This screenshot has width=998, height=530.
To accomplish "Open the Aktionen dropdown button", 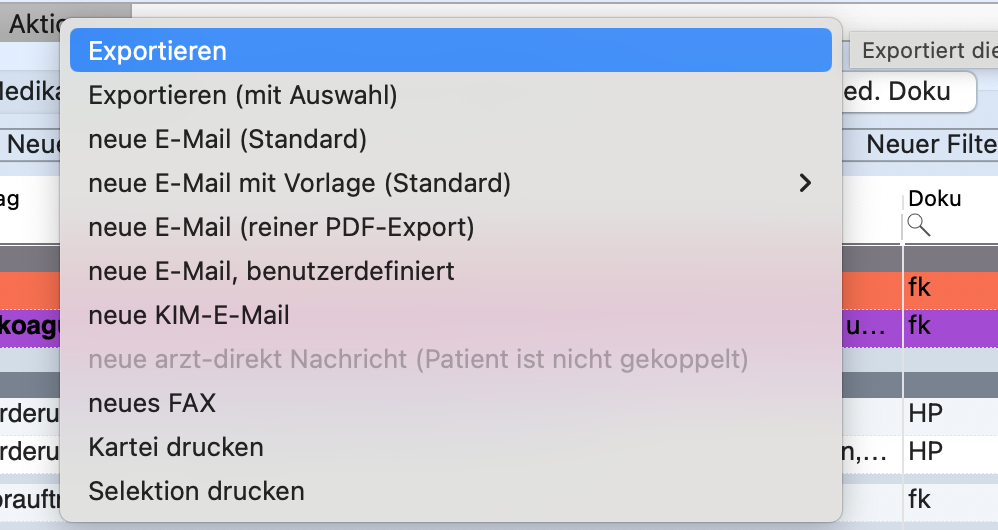I will [35, 24].
